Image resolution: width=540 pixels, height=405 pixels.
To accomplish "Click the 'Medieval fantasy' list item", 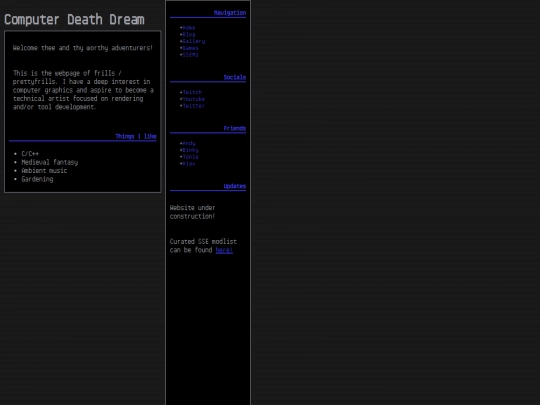I will [50, 162].
